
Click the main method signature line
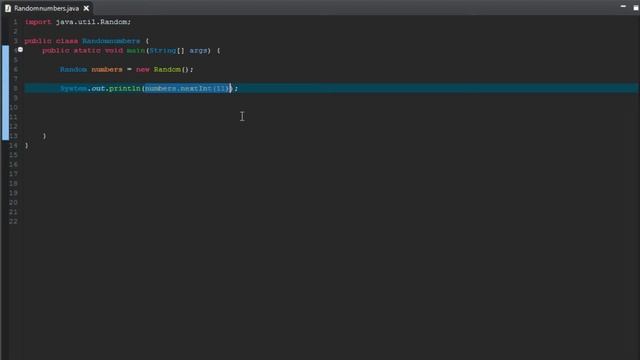(x=131, y=51)
